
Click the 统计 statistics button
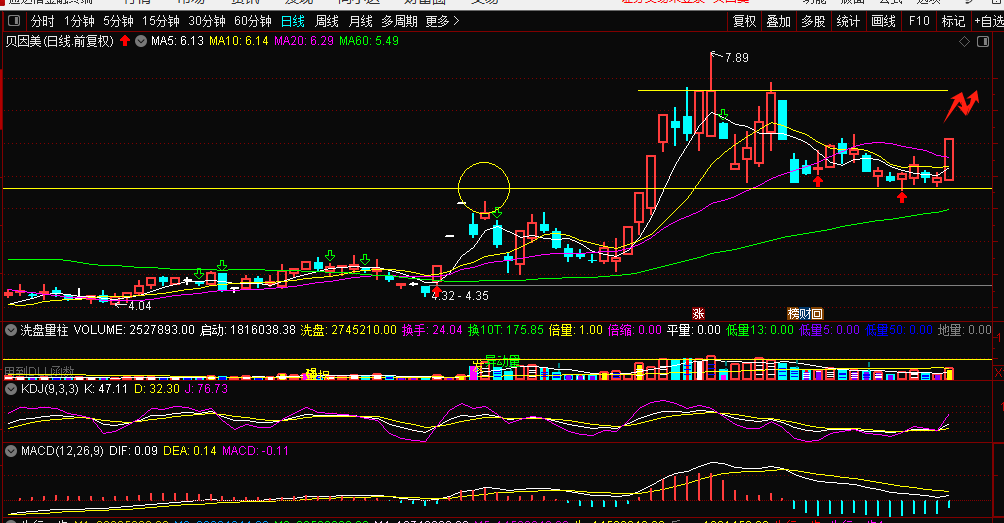(848, 21)
